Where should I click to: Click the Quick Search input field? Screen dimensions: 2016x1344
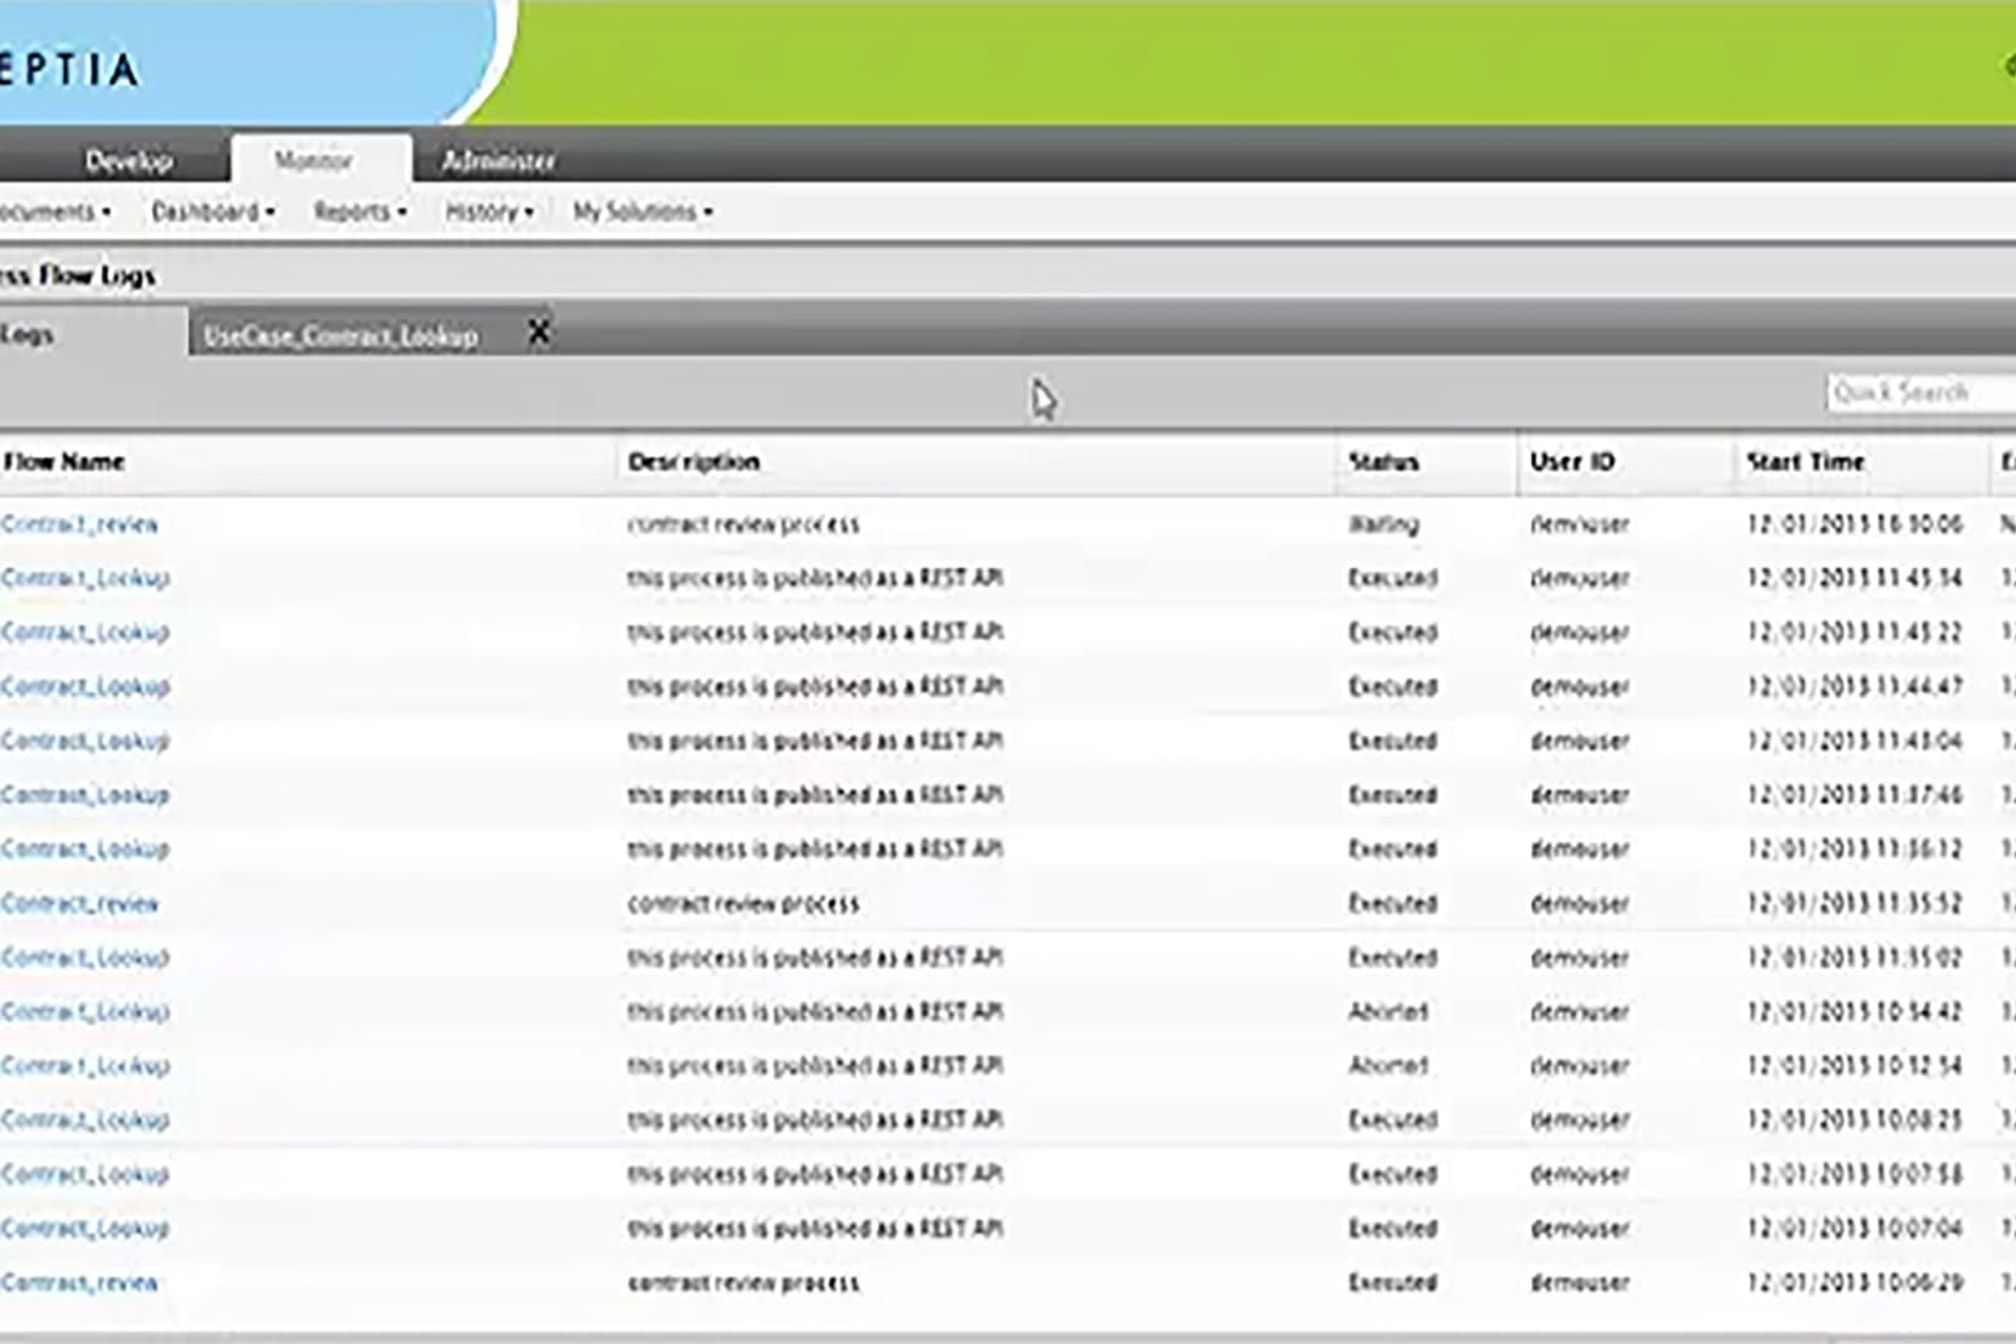1918,392
